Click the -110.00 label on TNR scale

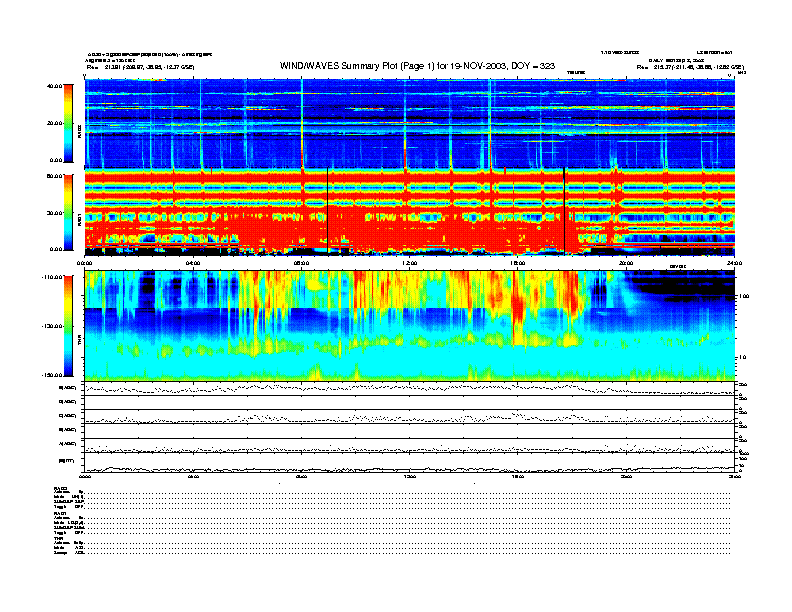(x=52, y=277)
